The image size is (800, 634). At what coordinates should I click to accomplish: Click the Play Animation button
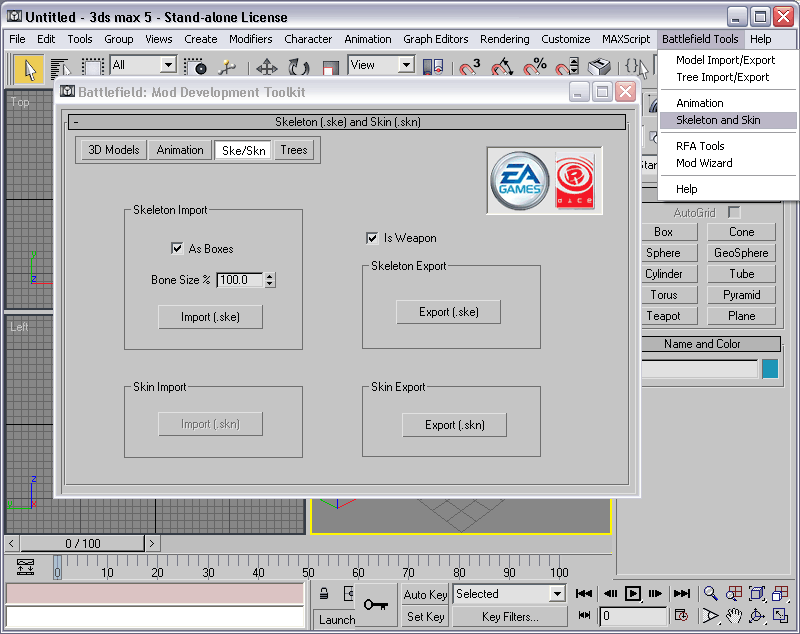[x=633, y=593]
